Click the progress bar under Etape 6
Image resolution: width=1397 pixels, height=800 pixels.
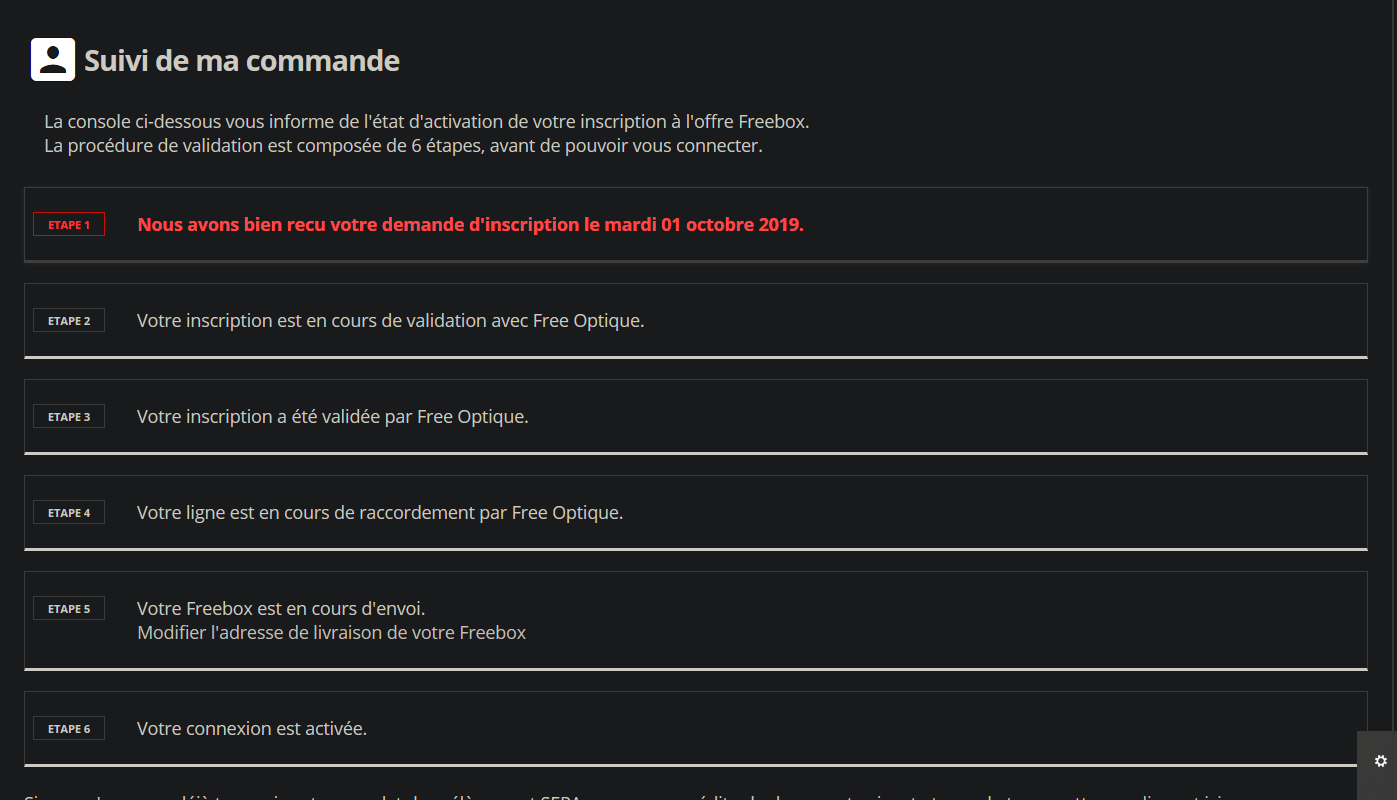(x=695, y=764)
